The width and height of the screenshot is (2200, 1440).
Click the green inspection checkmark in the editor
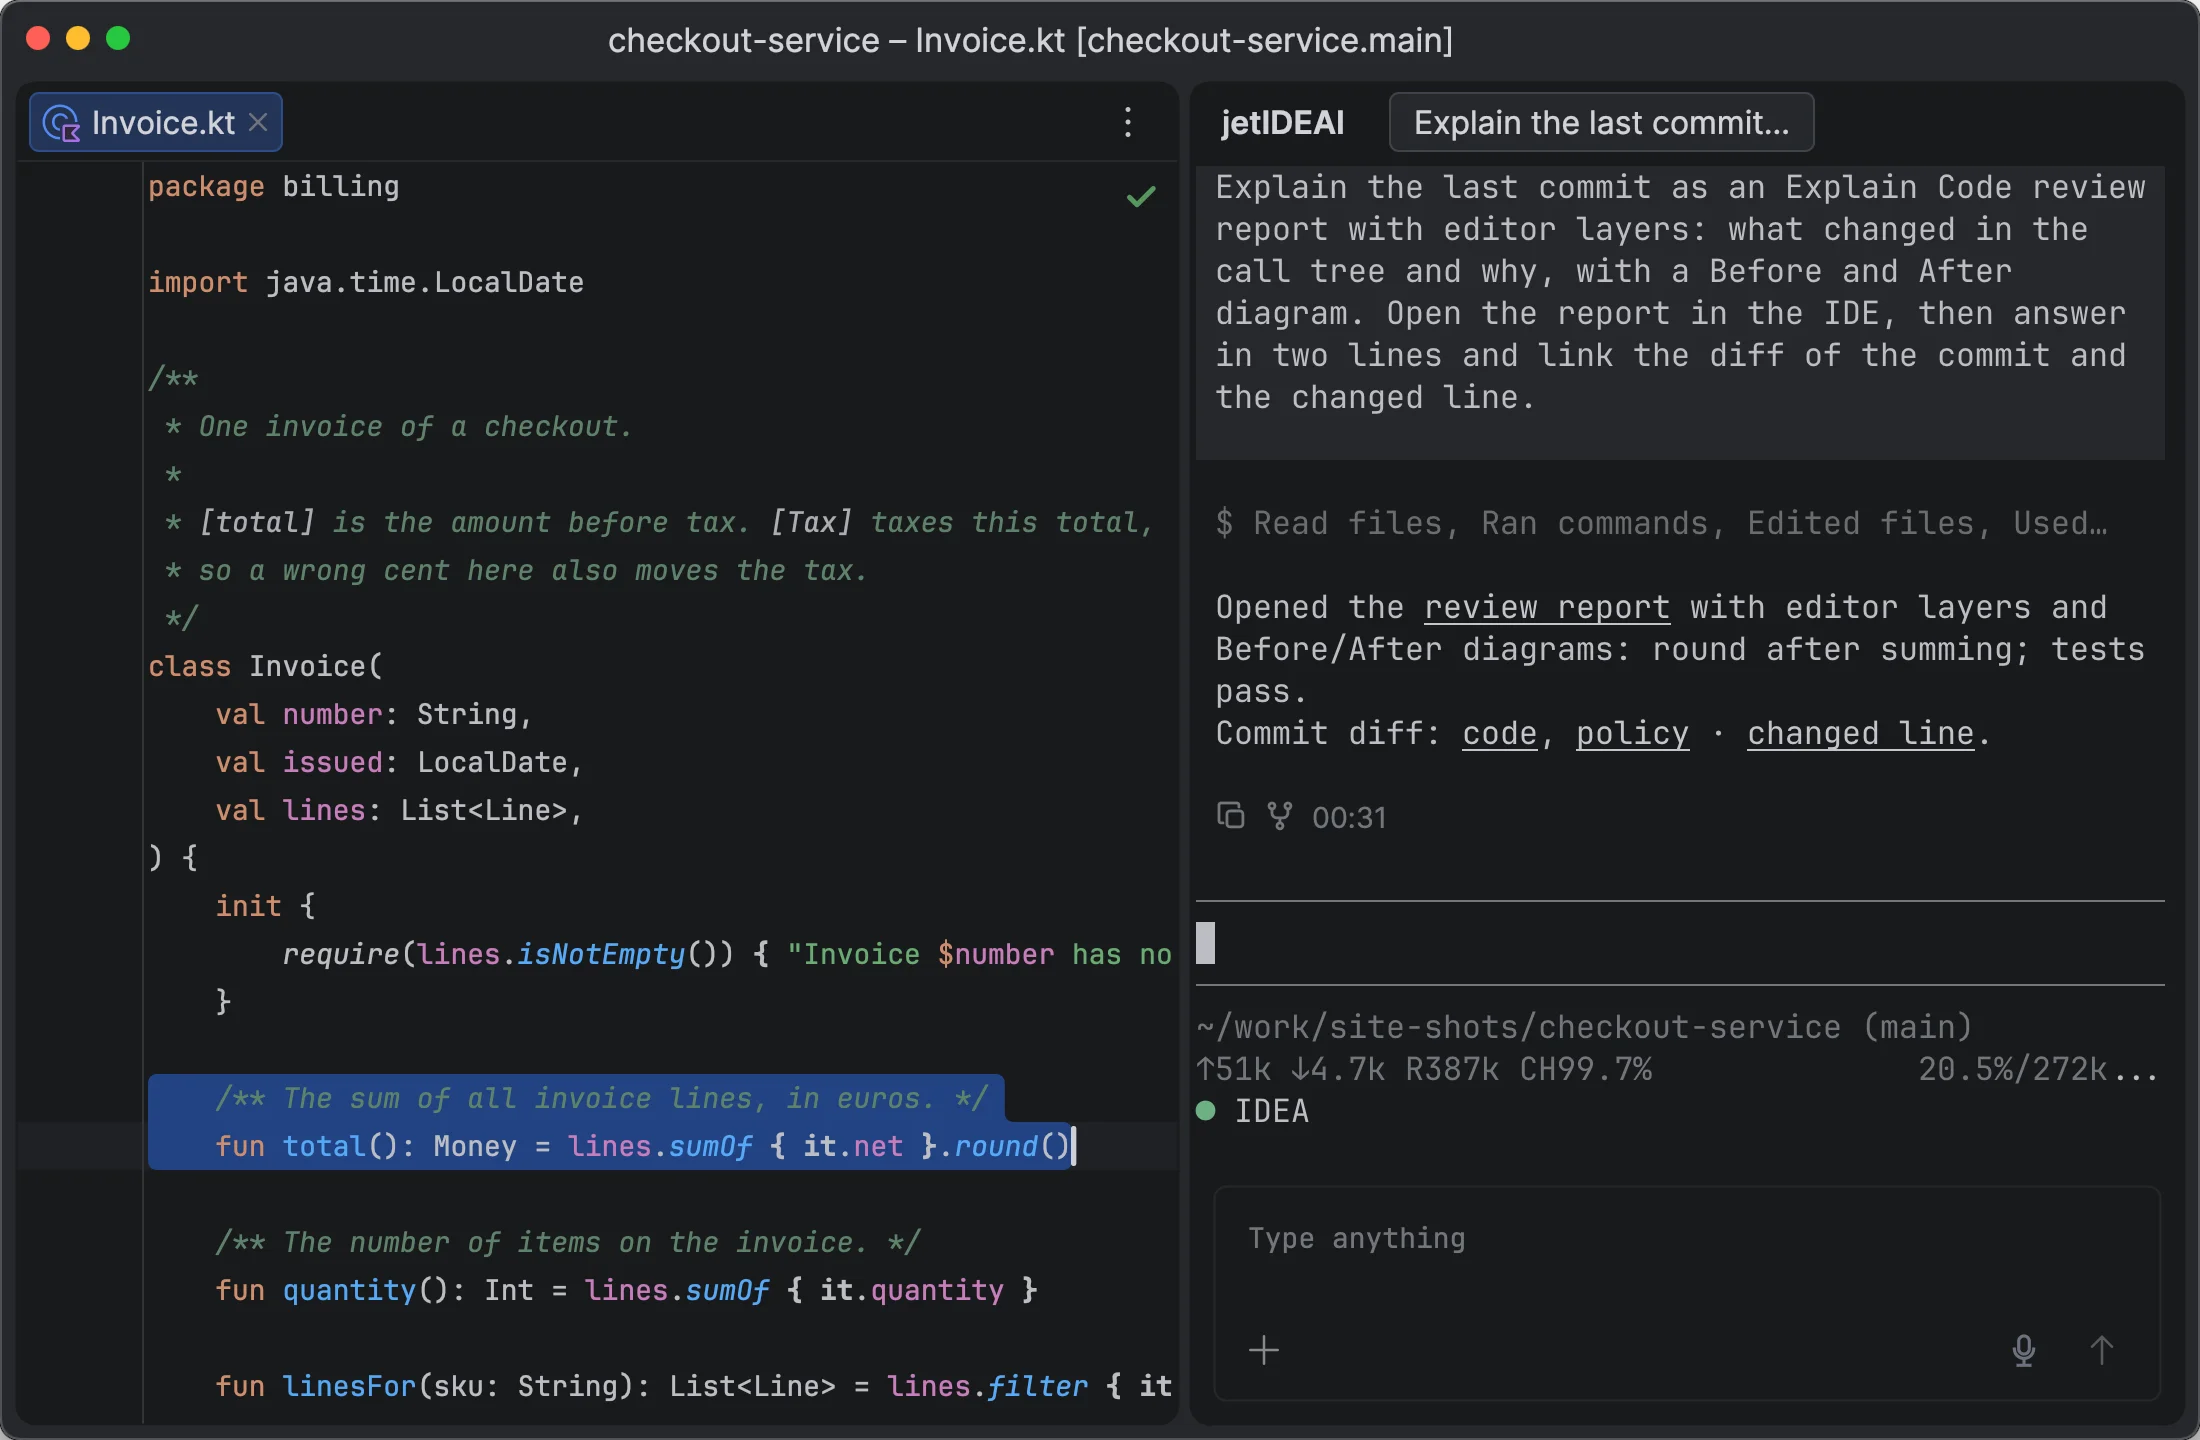point(1141,196)
